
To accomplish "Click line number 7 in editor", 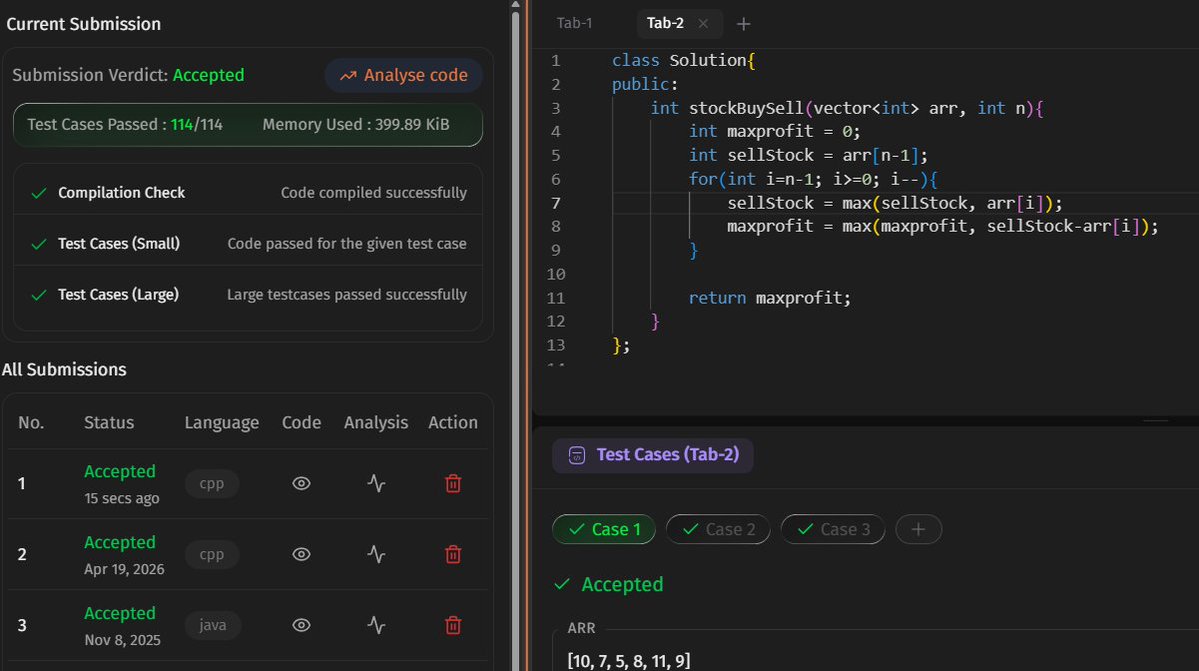I will (x=556, y=203).
